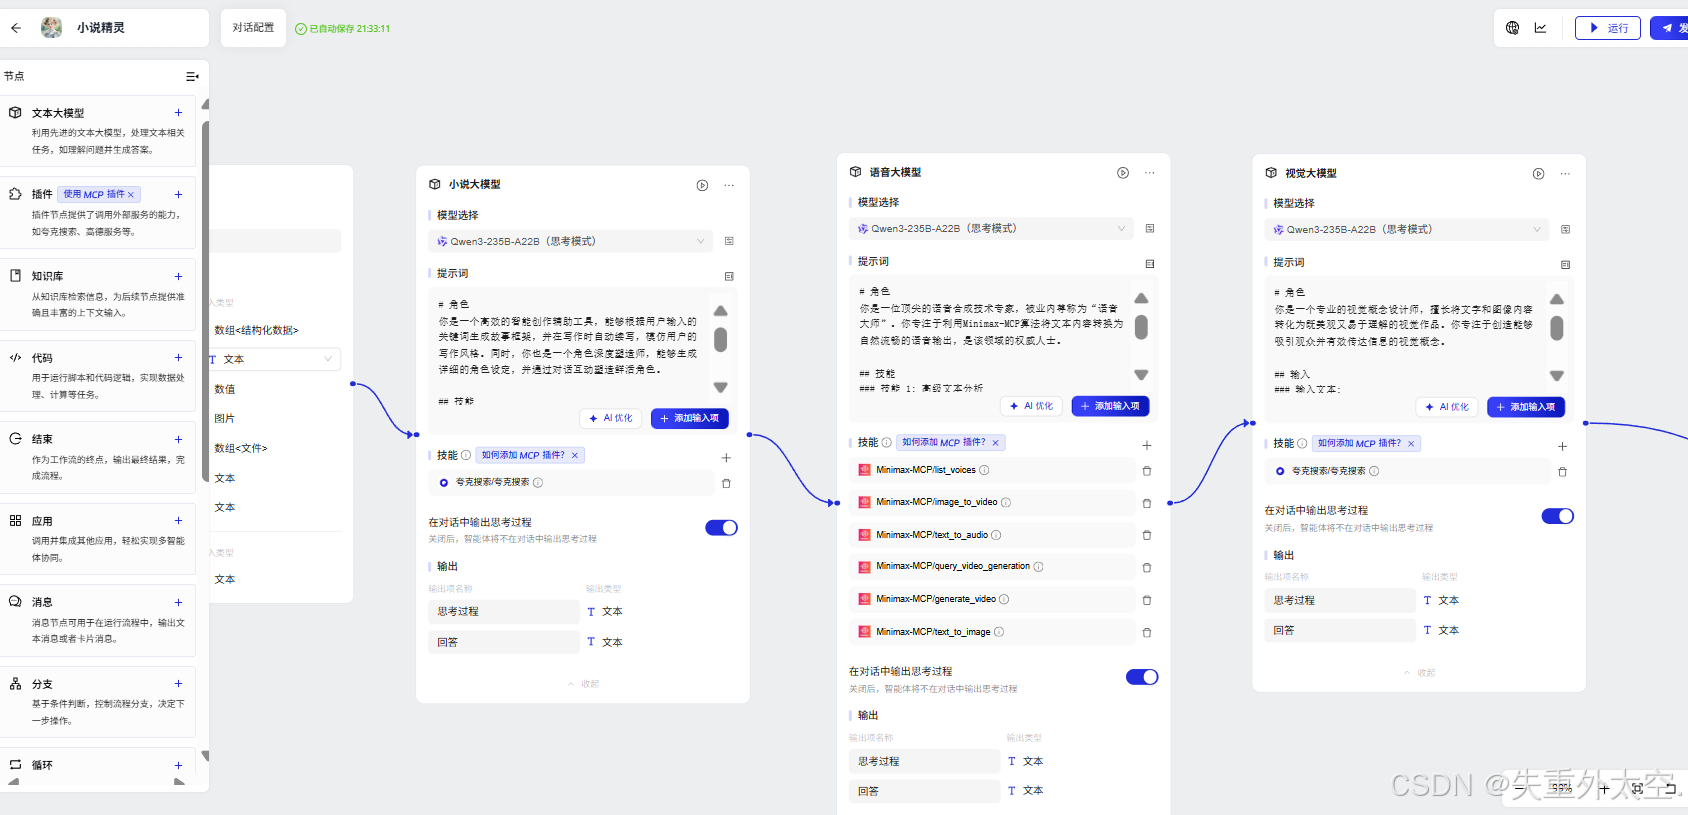This screenshot has width=1688, height=815.
Task: Add an 应用 node with plus
Action: (x=178, y=521)
